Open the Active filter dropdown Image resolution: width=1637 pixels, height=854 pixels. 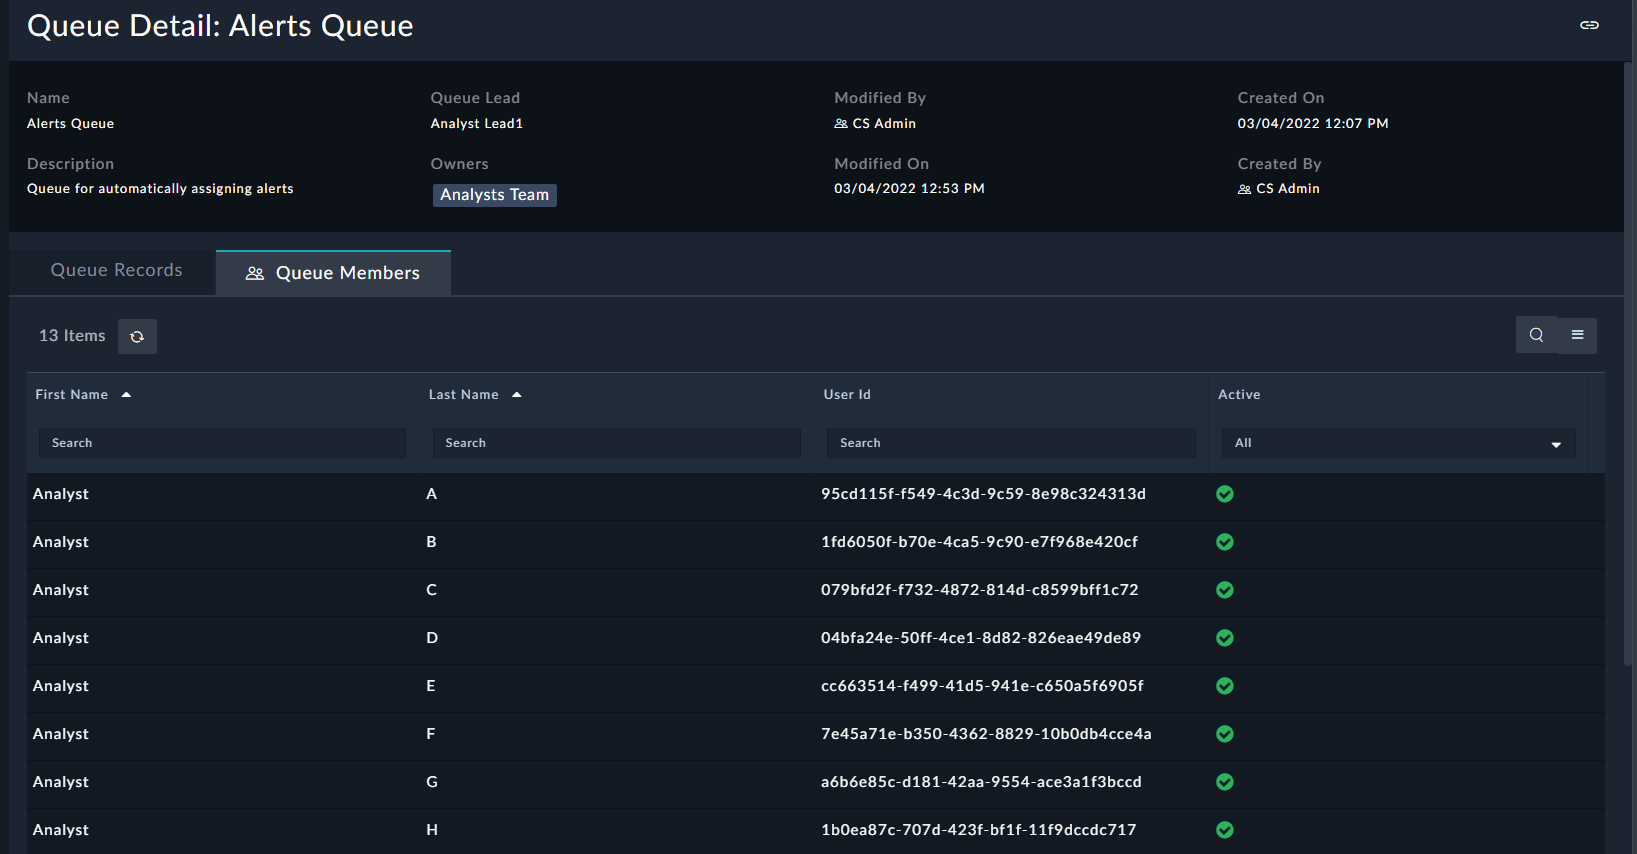[x=1397, y=443]
